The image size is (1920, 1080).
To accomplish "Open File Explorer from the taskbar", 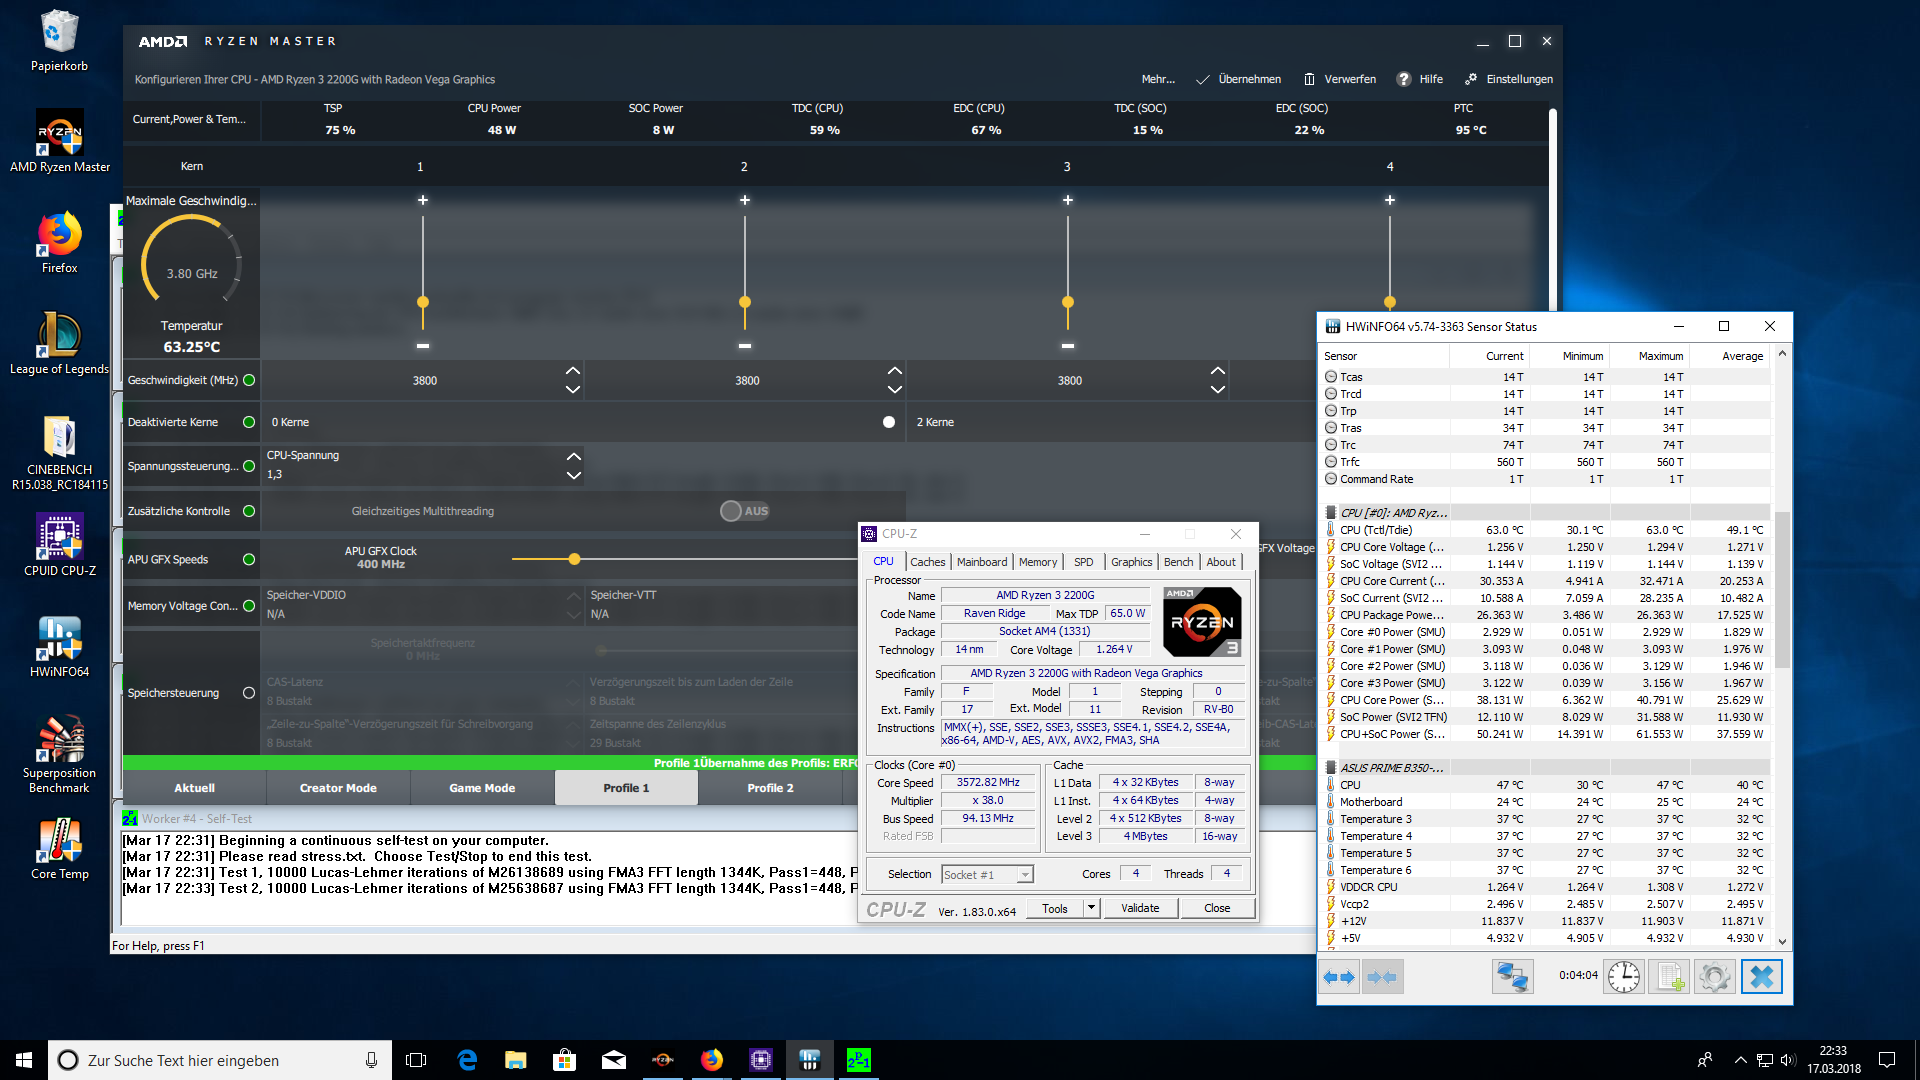I will [516, 1060].
